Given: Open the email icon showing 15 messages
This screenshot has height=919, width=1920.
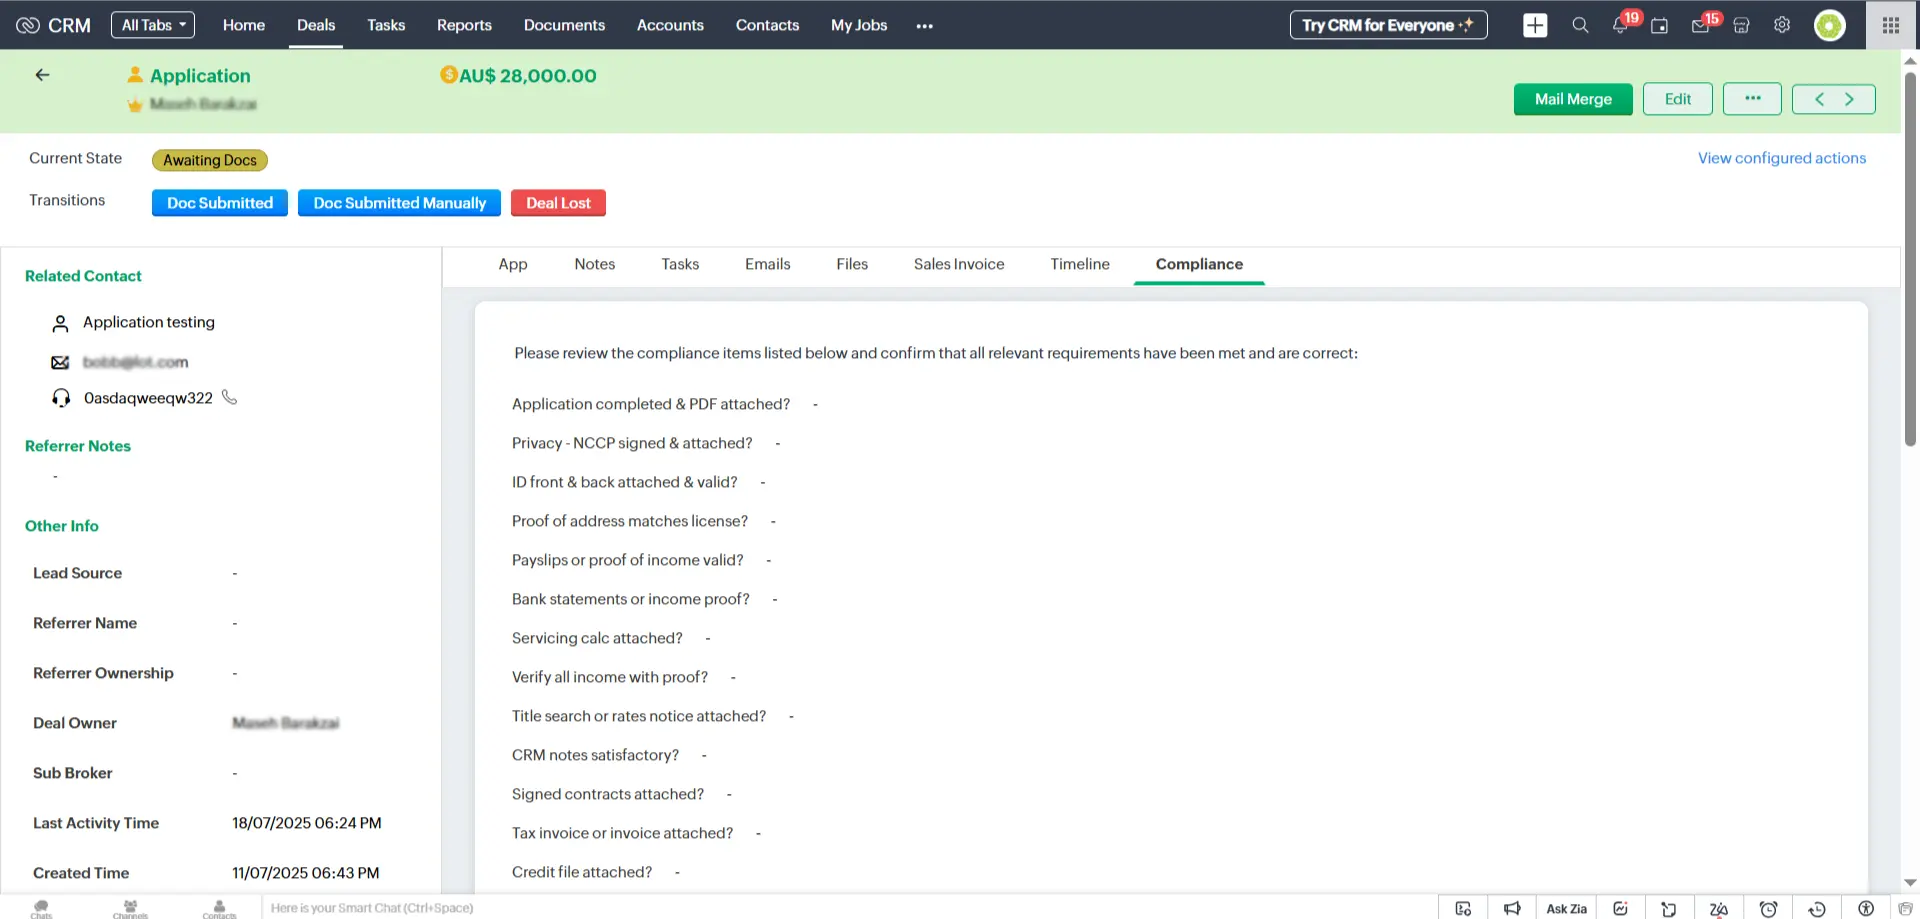Looking at the screenshot, I should tap(1701, 25).
